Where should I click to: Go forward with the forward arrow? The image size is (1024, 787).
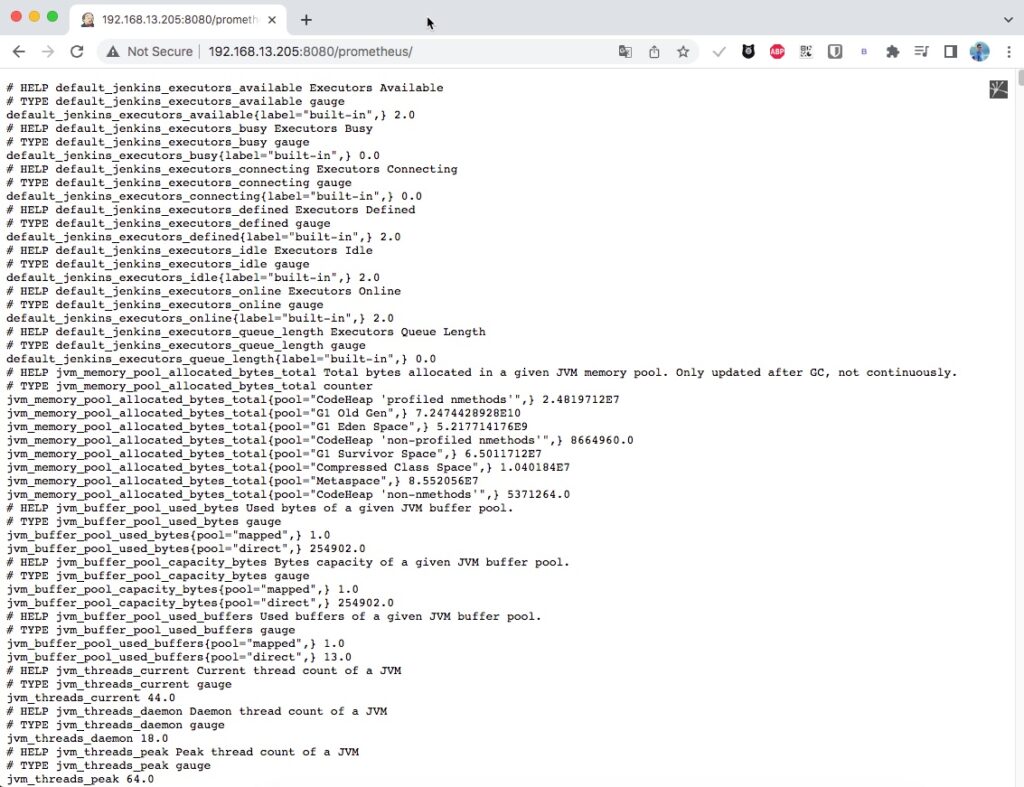tap(48, 52)
